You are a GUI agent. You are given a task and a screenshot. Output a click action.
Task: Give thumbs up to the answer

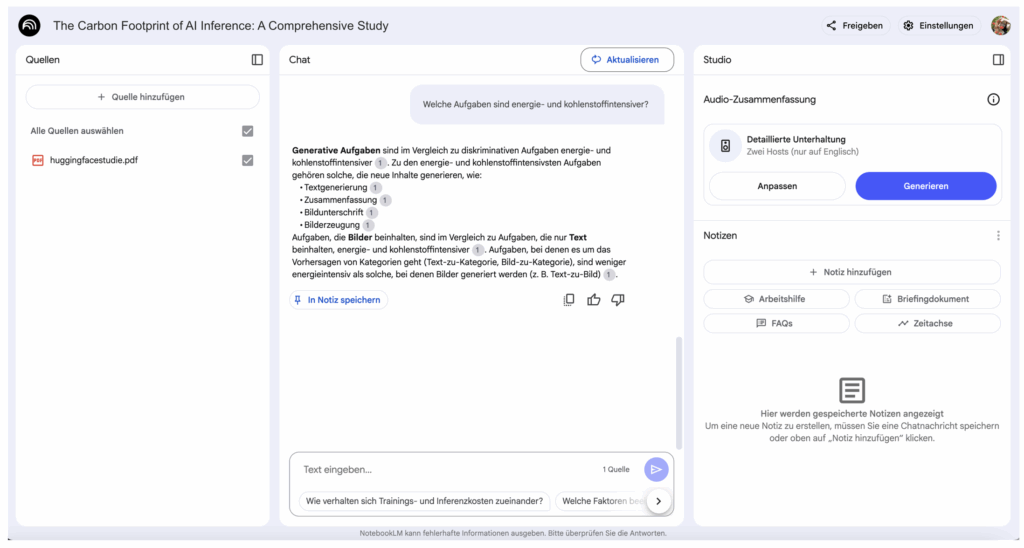[x=594, y=300]
